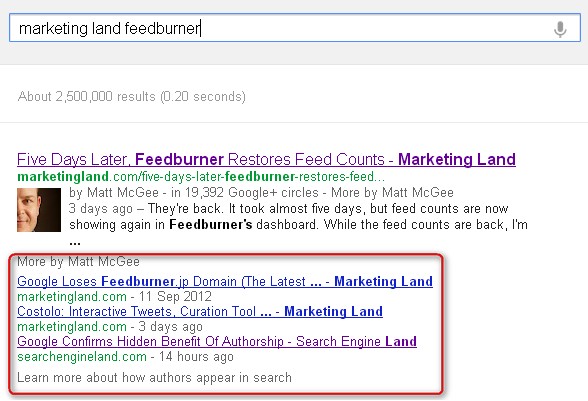
Task: Click 'Learn more about how authors appear in search'
Action: point(154,377)
